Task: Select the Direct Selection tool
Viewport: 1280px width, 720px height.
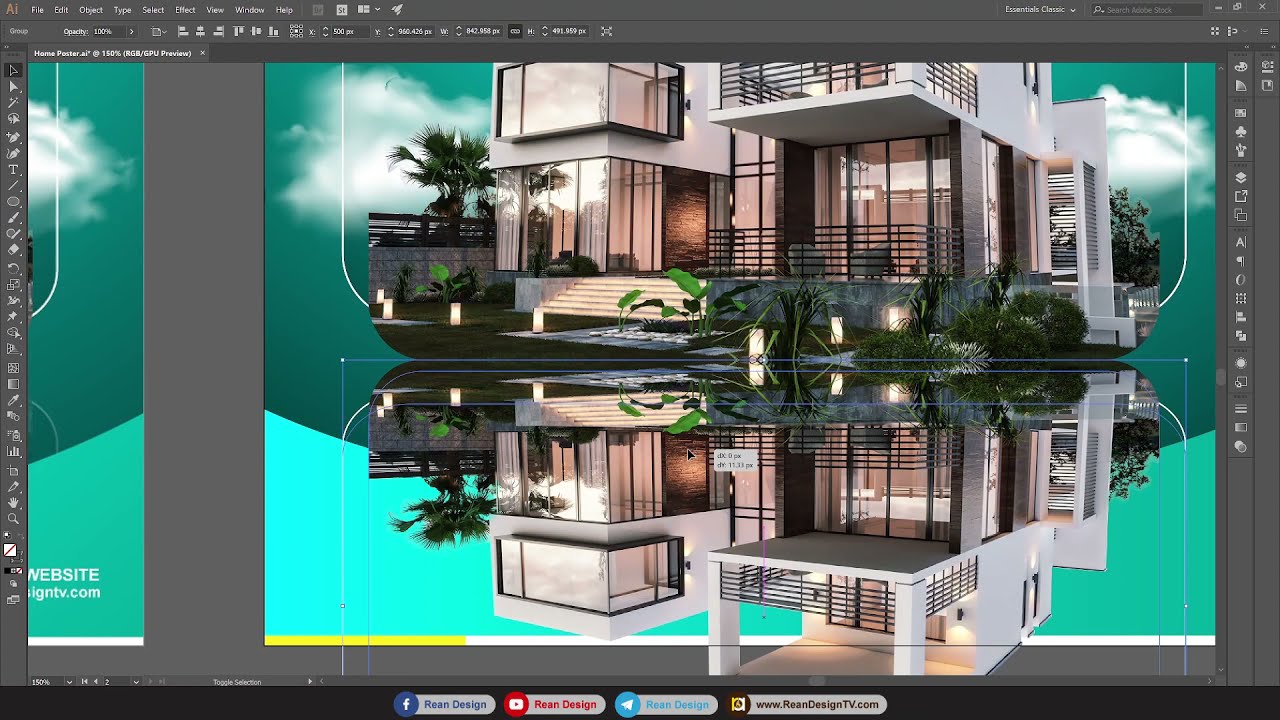Action: coord(14,87)
